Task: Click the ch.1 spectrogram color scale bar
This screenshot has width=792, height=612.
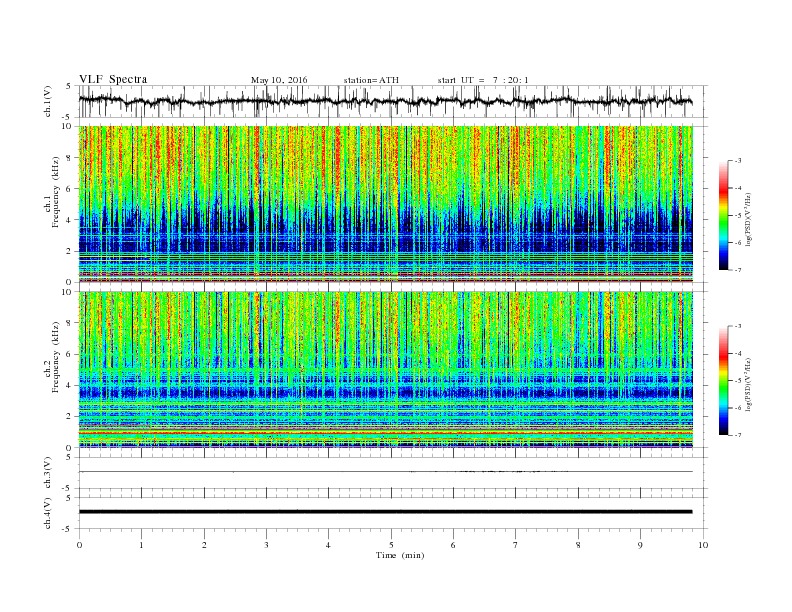Action: (723, 215)
